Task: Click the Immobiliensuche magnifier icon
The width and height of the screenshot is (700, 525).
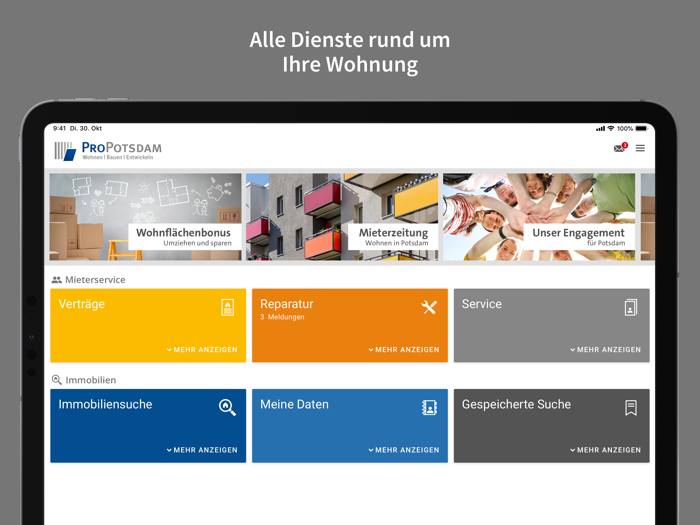Action: [227, 407]
